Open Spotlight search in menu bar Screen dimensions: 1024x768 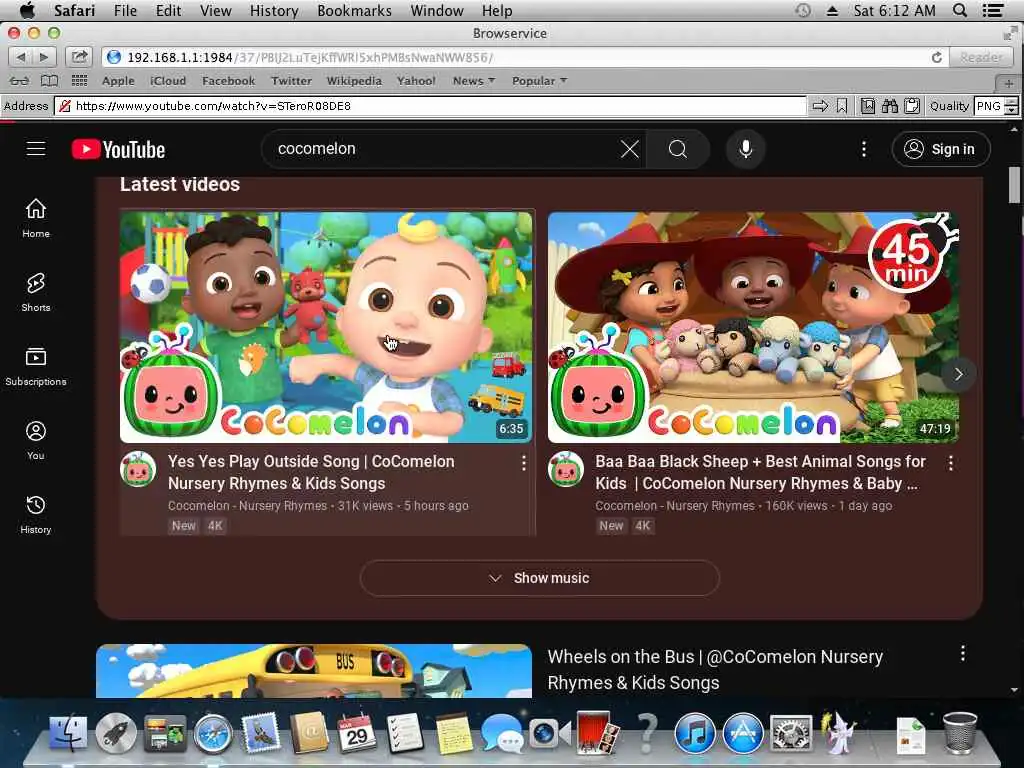point(960,10)
